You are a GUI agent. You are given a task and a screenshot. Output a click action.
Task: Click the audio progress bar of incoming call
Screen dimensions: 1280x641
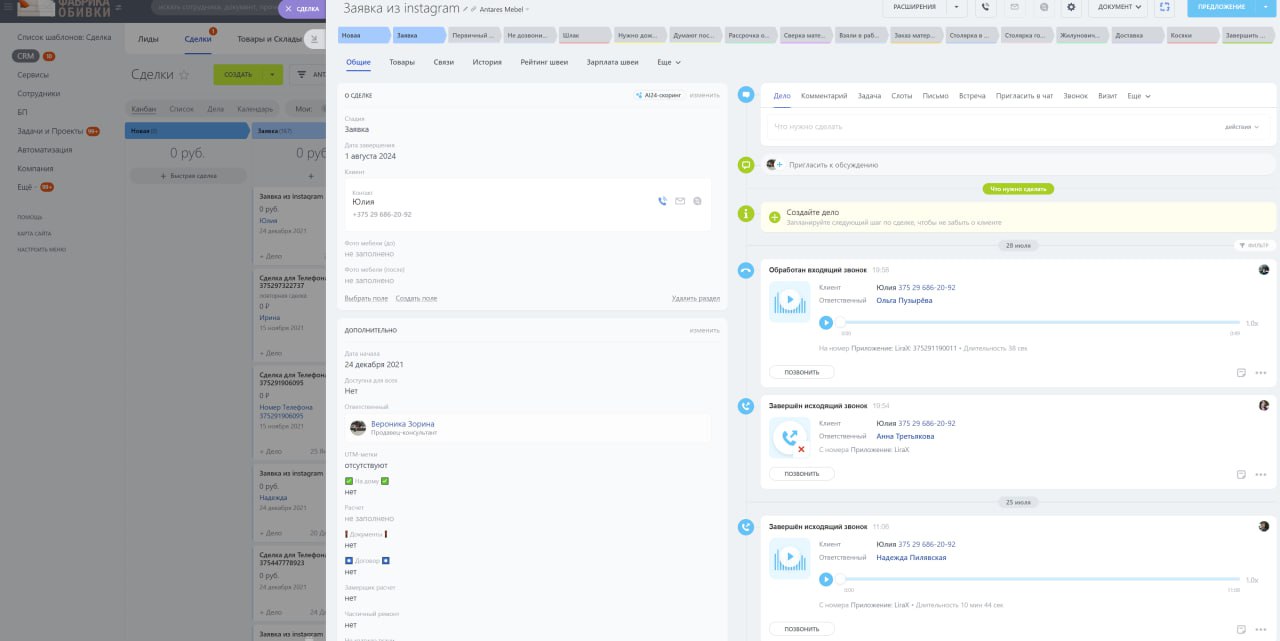pos(1040,322)
